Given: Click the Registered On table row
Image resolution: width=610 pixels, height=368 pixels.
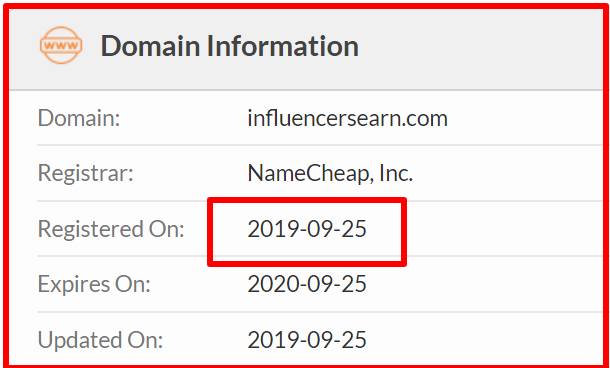Looking at the screenshot, I should 320,229.
